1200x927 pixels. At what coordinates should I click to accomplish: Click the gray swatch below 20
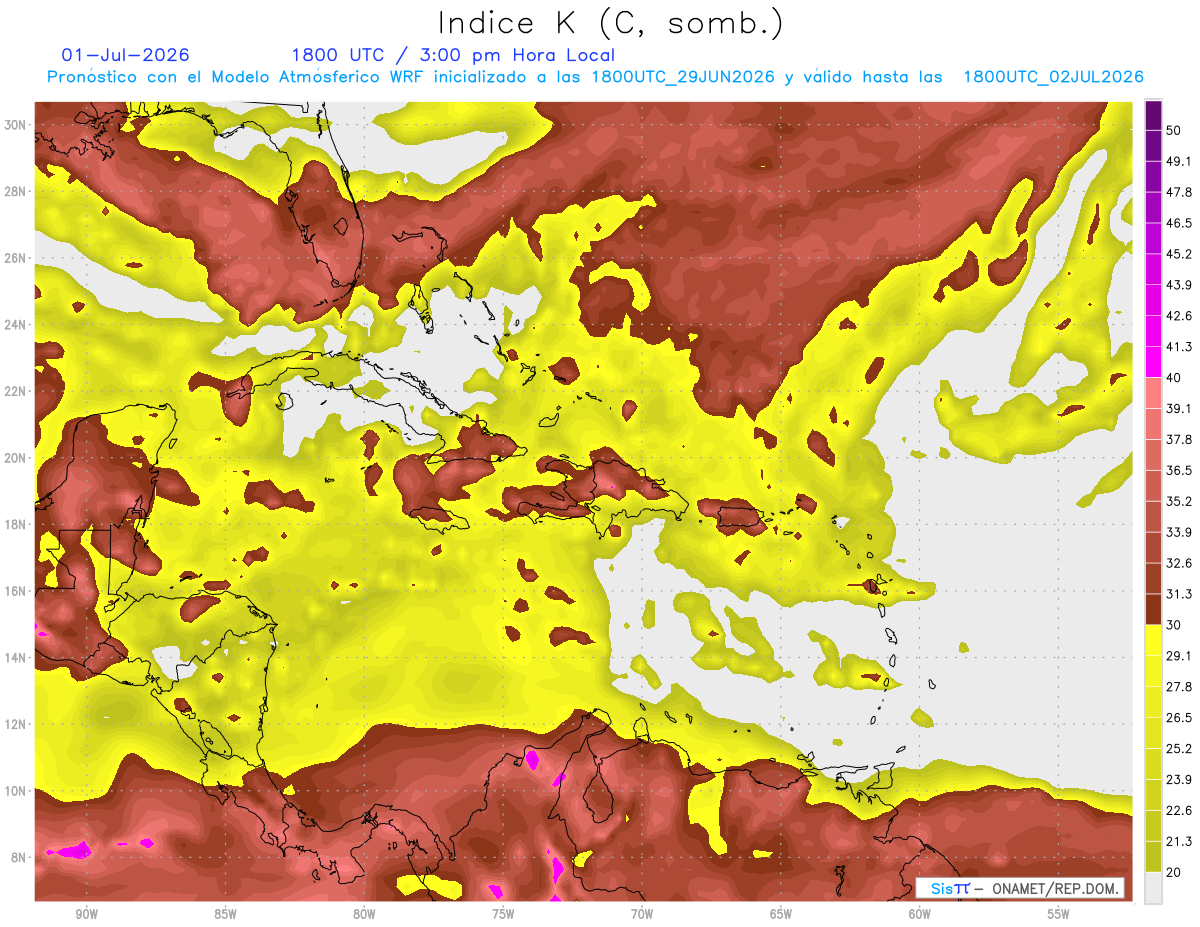click(x=1154, y=888)
